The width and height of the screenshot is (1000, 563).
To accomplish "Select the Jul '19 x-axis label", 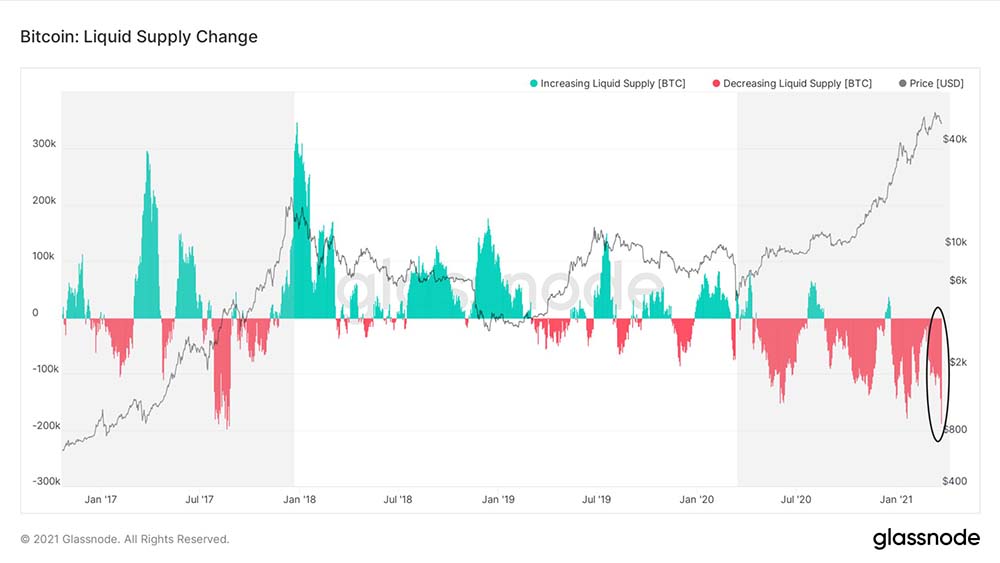I will 596,499.
